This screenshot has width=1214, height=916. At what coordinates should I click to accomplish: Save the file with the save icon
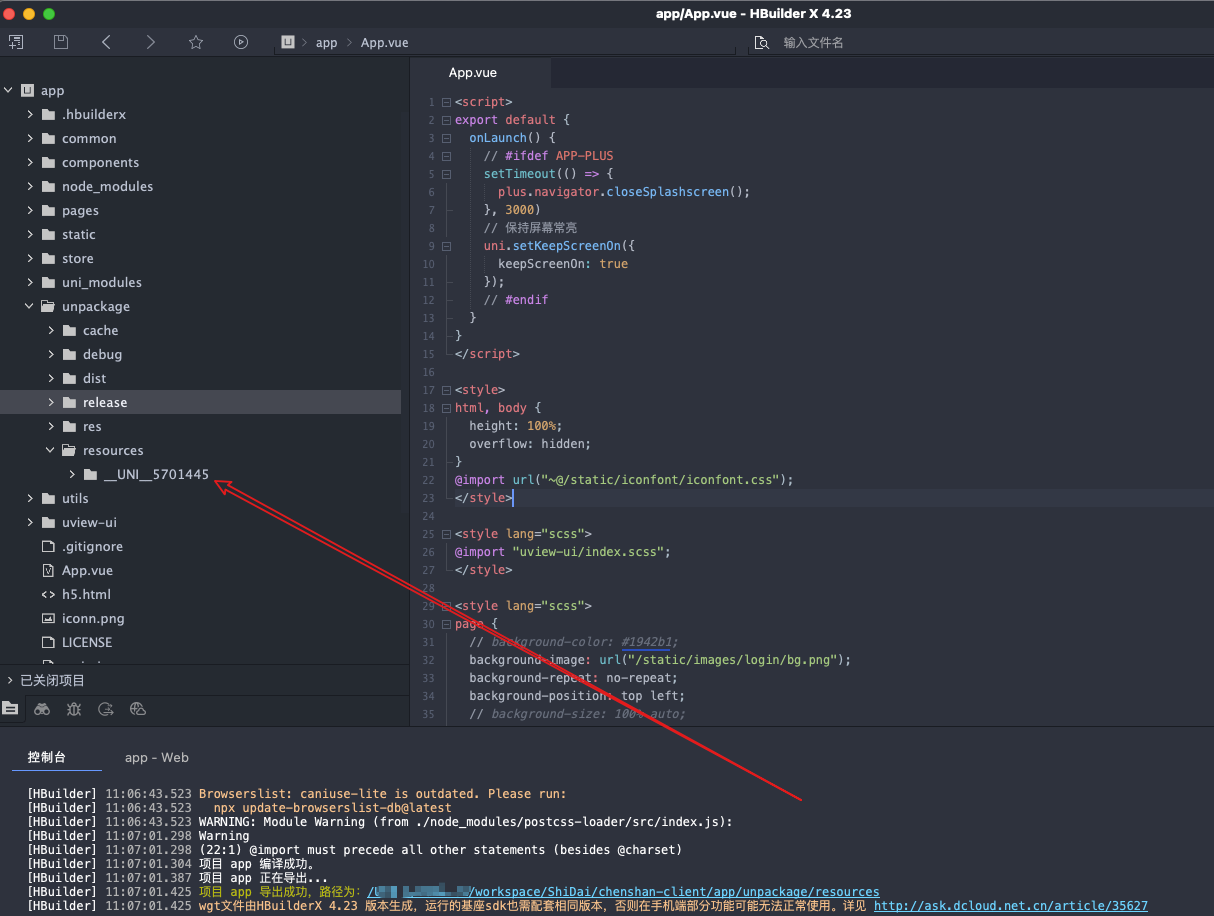click(x=60, y=42)
